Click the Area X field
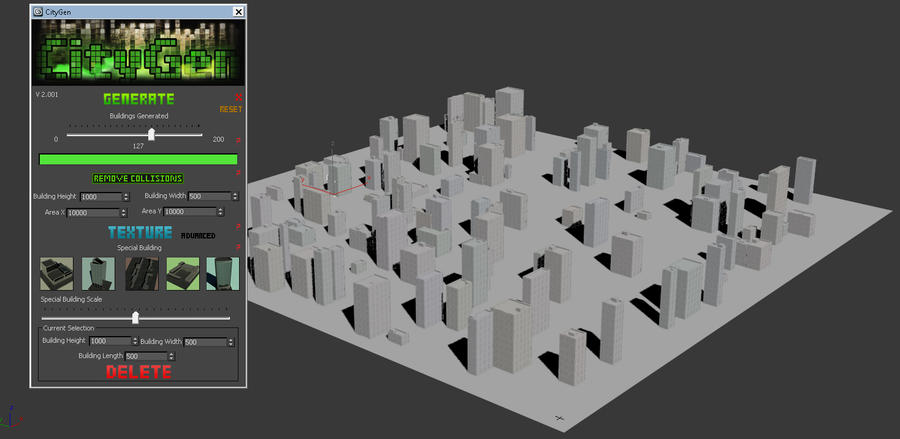Screen dimensions: 900x439 pyautogui.click(x=93, y=213)
